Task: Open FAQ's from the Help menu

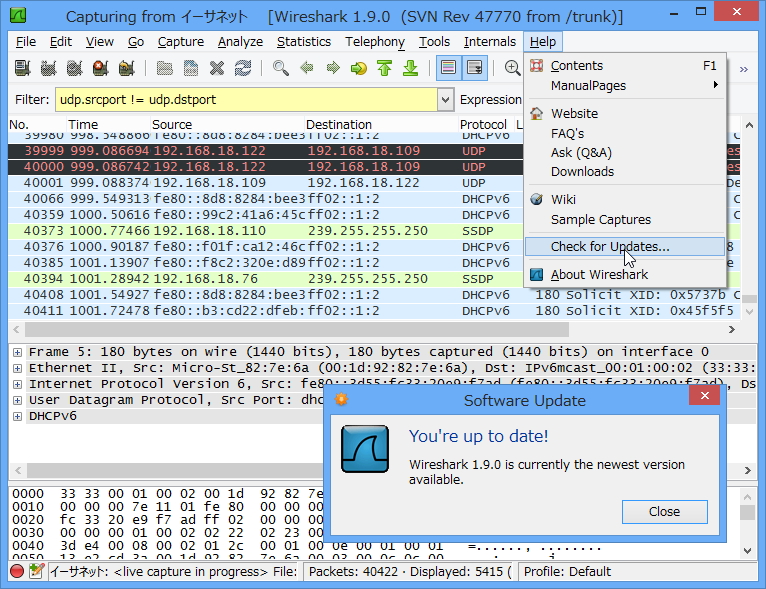Action: 625,133
